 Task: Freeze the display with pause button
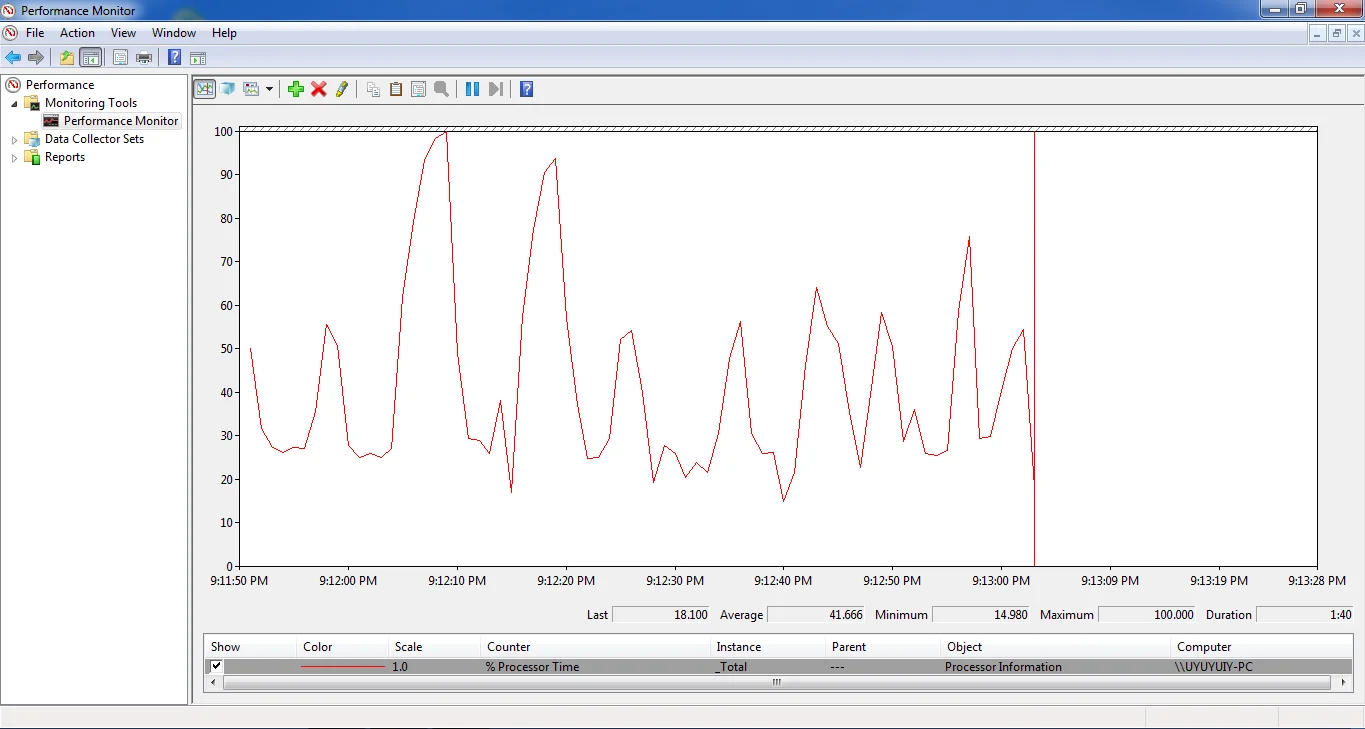(x=472, y=89)
